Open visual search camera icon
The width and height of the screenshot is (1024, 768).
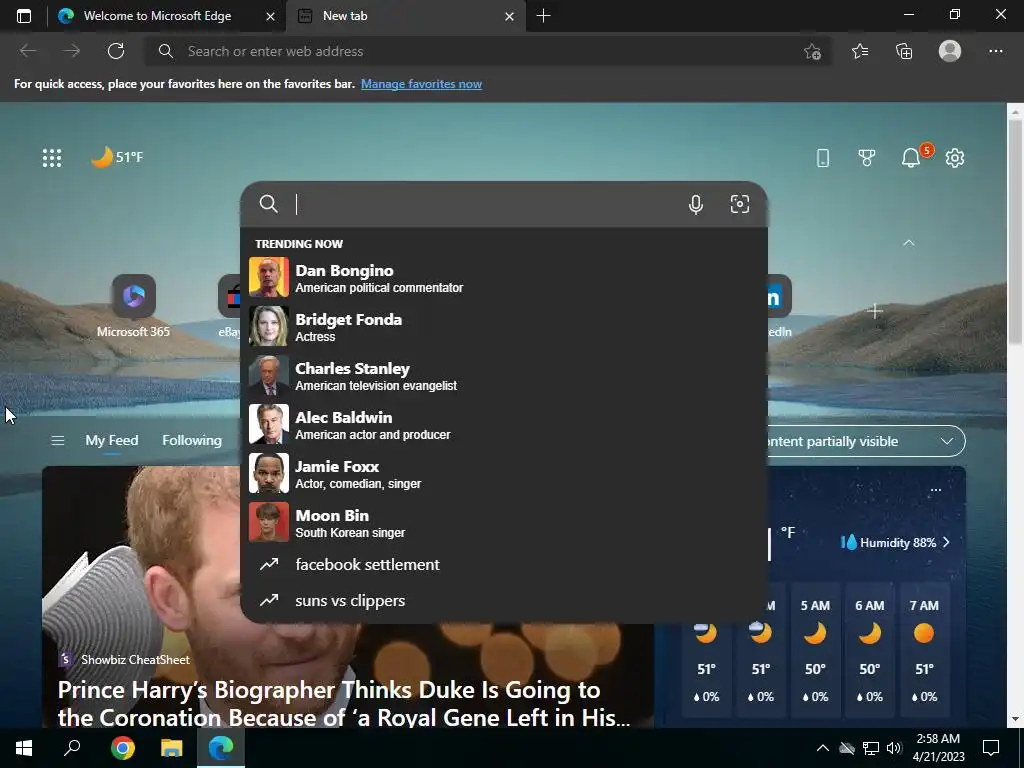[x=739, y=204]
